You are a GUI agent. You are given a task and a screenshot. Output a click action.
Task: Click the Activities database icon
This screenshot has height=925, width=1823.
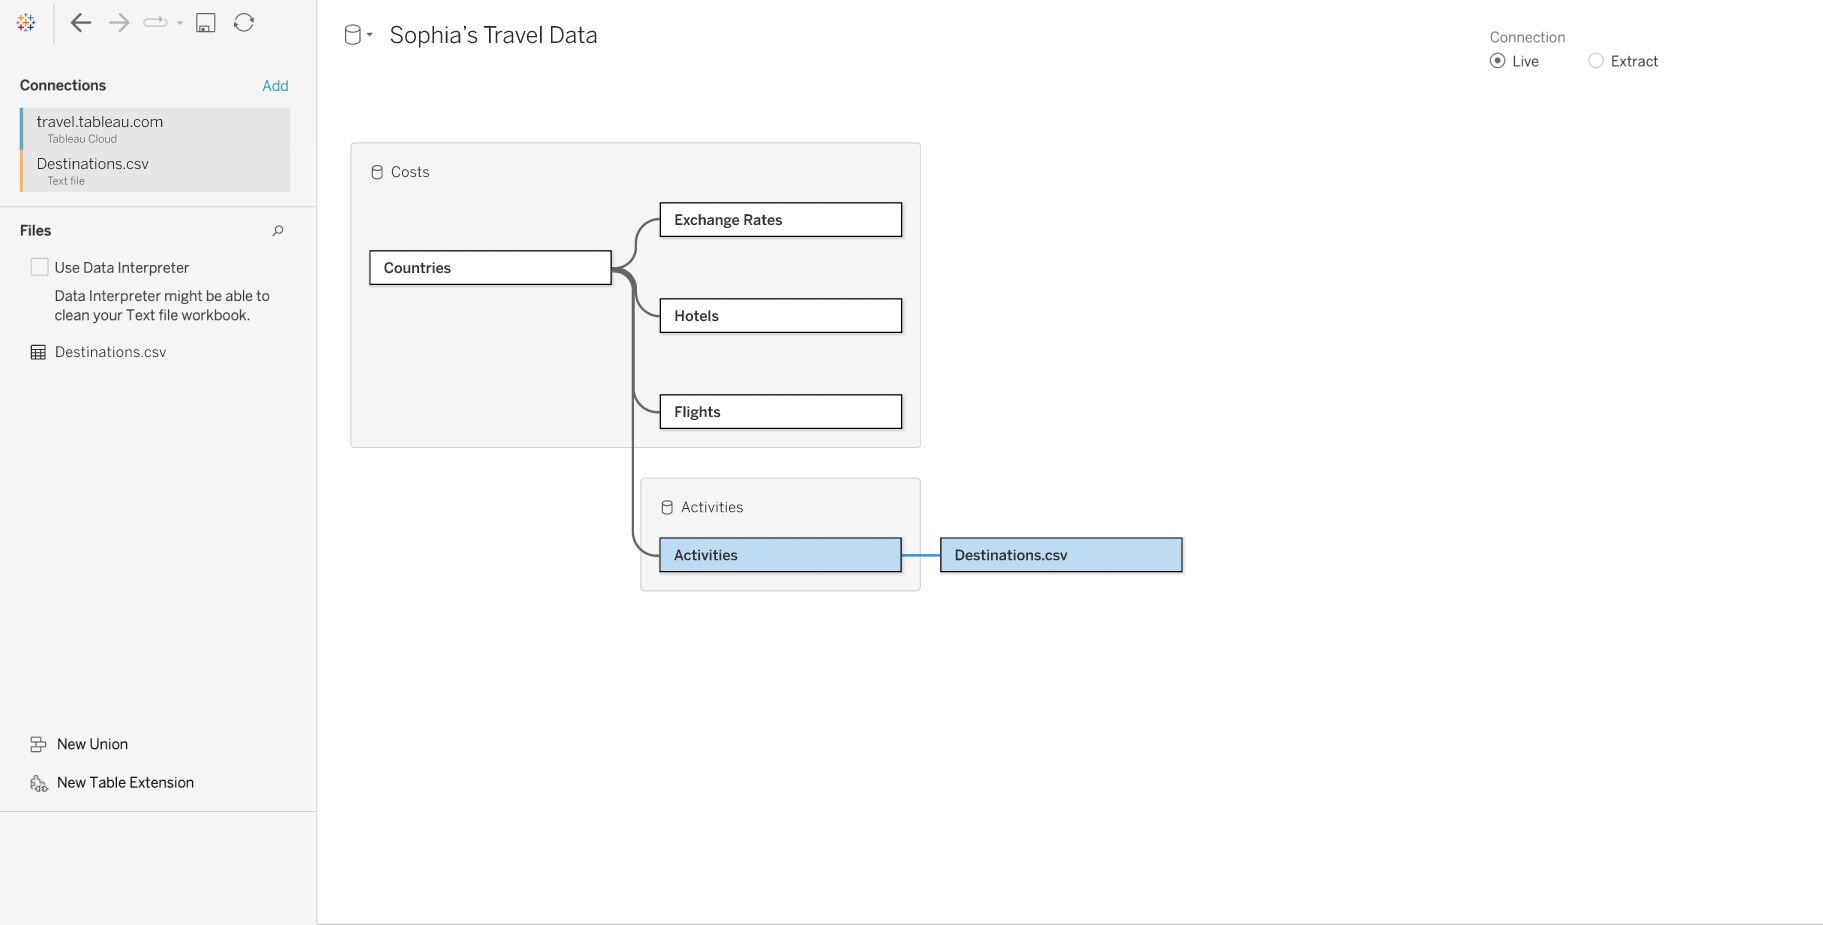coord(667,508)
